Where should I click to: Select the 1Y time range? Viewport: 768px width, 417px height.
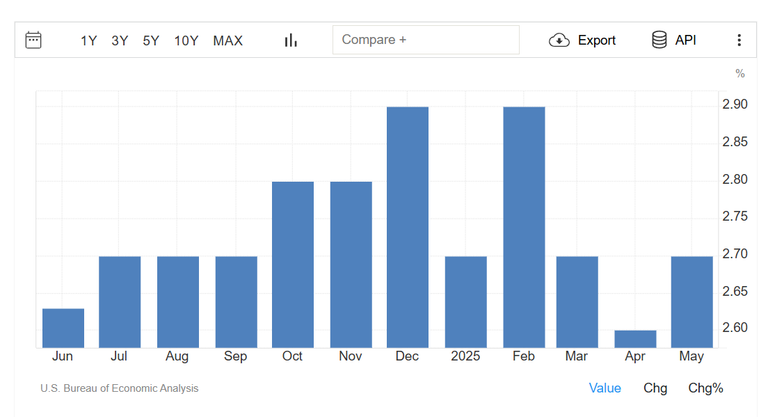pyautogui.click(x=89, y=41)
